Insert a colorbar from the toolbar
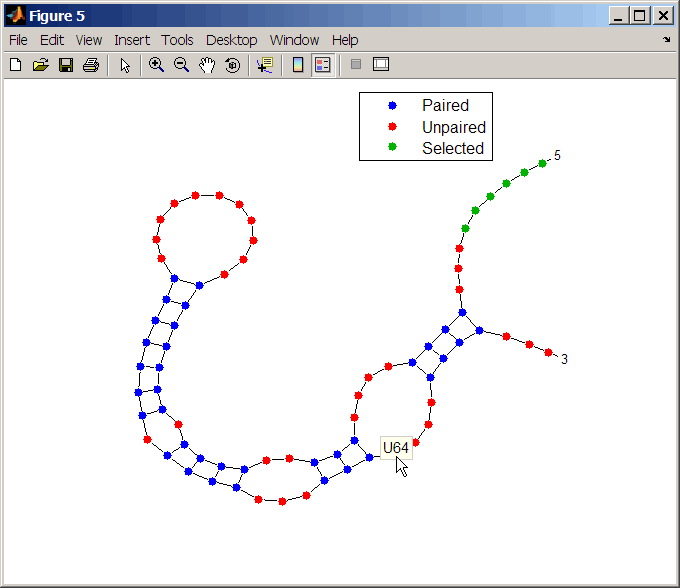Screen dimensions: 680x588 pyautogui.click(x=298, y=65)
